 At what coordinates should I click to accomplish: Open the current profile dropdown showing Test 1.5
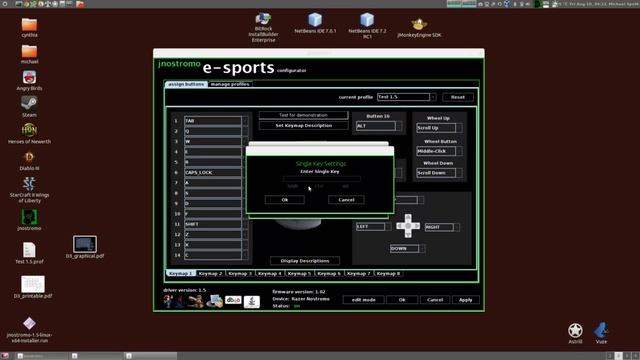(433, 97)
